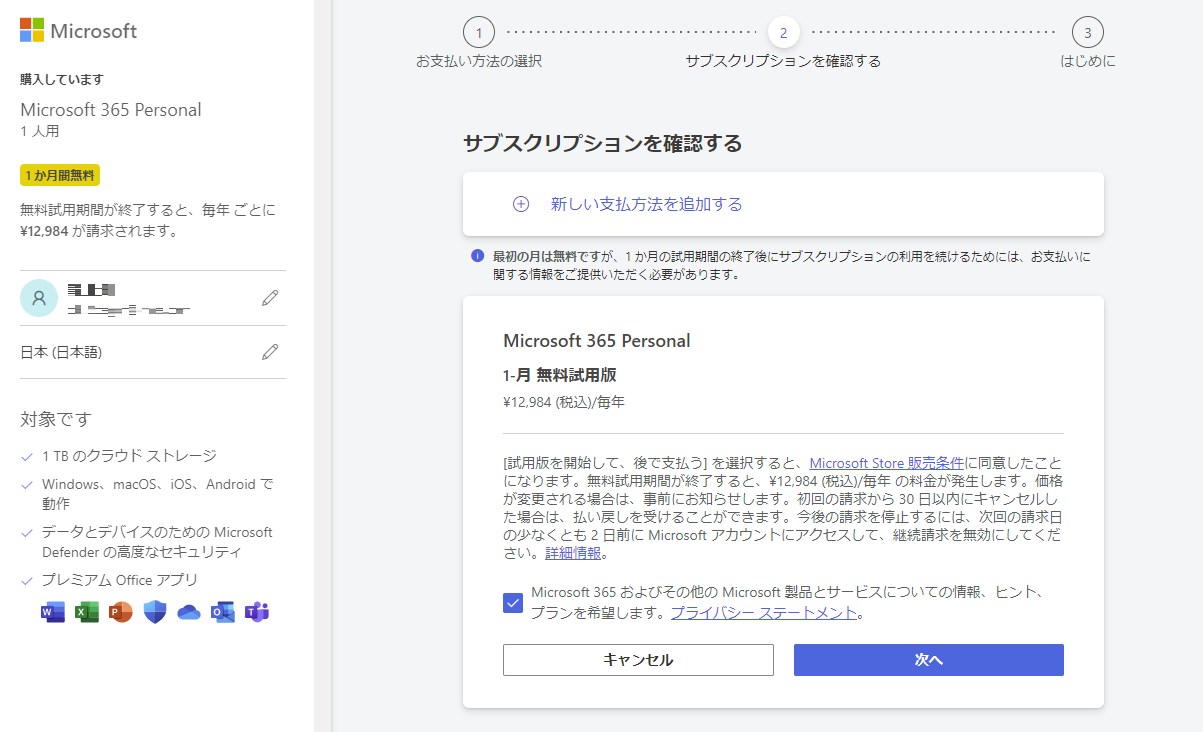1203x732 pixels.
Task: Click the 次へ button
Action: pyautogui.click(x=928, y=659)
